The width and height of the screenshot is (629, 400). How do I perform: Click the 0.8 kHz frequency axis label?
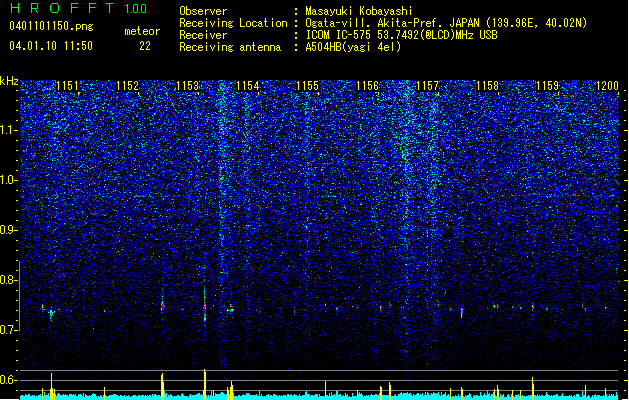[9, 280]
